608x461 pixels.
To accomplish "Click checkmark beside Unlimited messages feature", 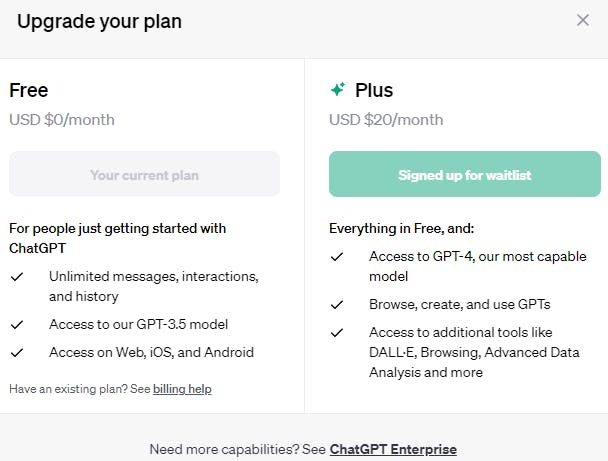I will pos(17,276).
